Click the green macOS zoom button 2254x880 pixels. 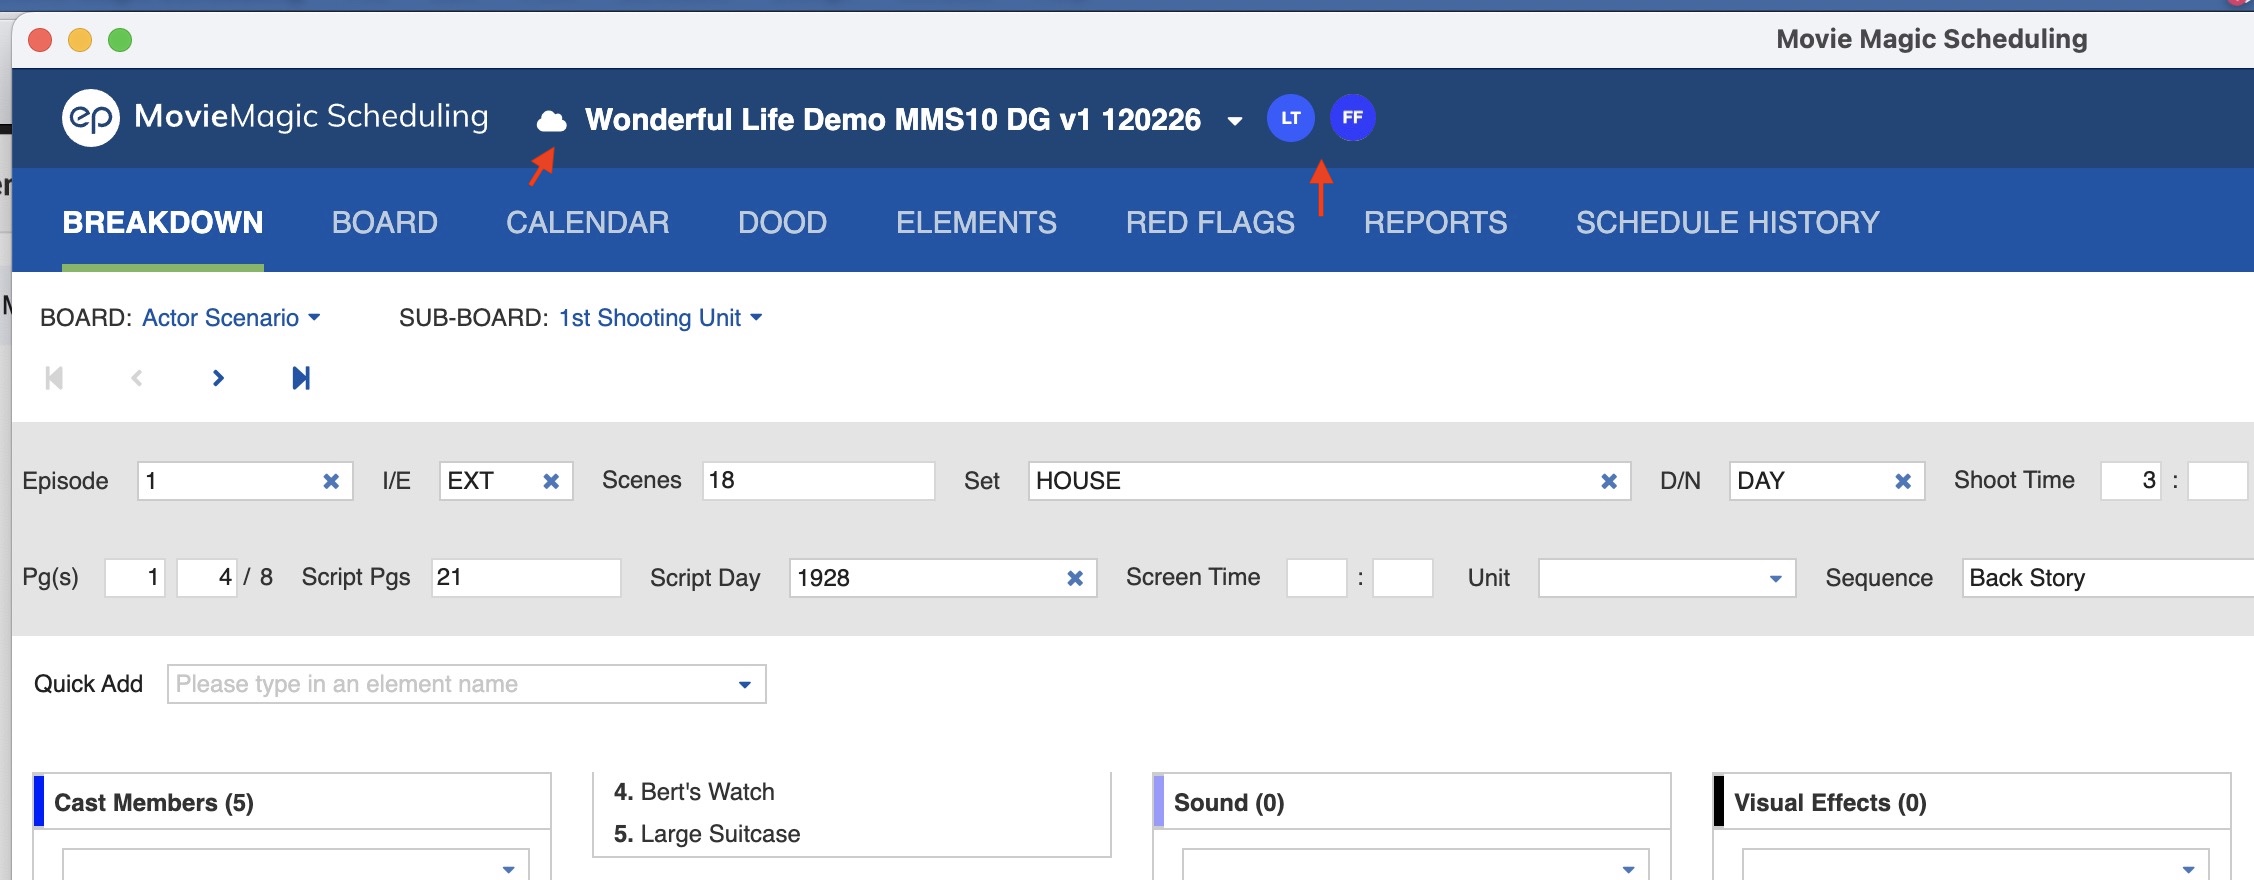[x=120, y=40]
